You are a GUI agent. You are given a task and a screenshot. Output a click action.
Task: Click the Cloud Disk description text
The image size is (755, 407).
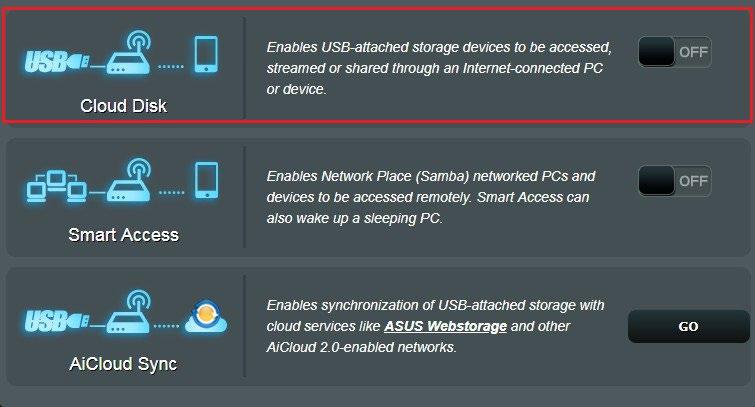click(x=439, y=68)
